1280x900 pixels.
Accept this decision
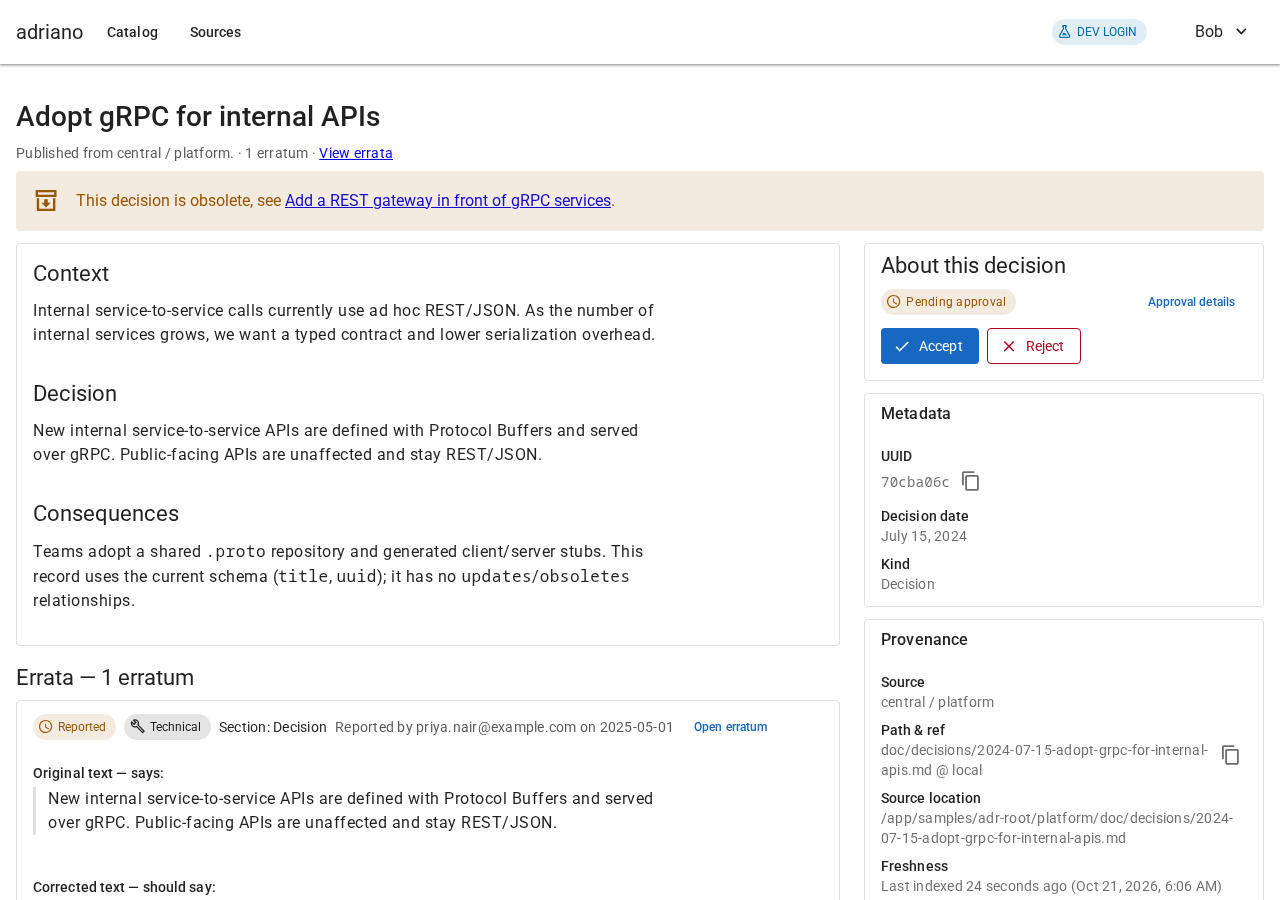click(x=930, y=346)
